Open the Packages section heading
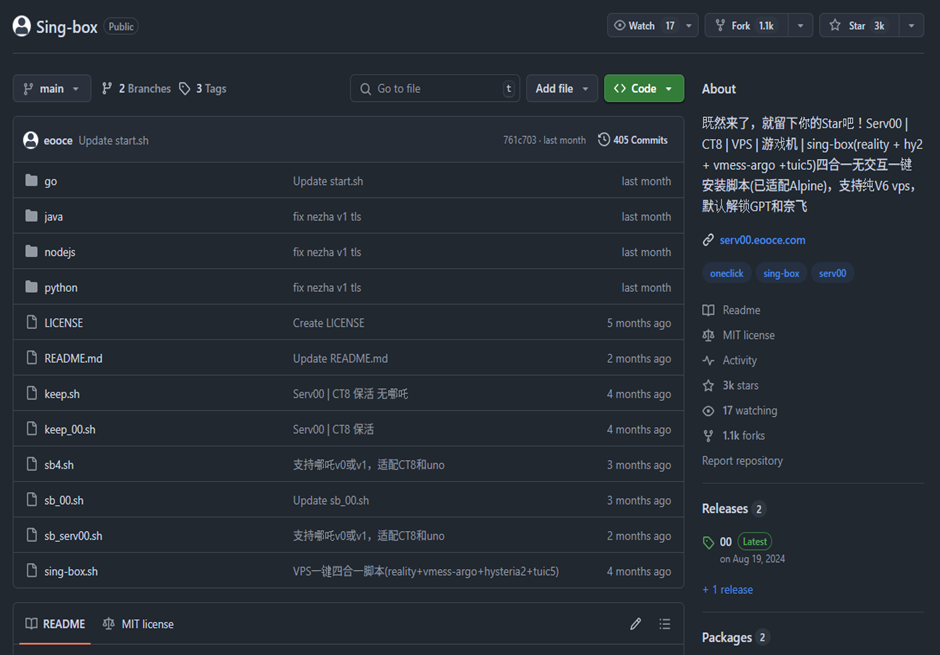The height and width of the screenshot is (655, 940). pyautogui.click(x=727, y=638)
